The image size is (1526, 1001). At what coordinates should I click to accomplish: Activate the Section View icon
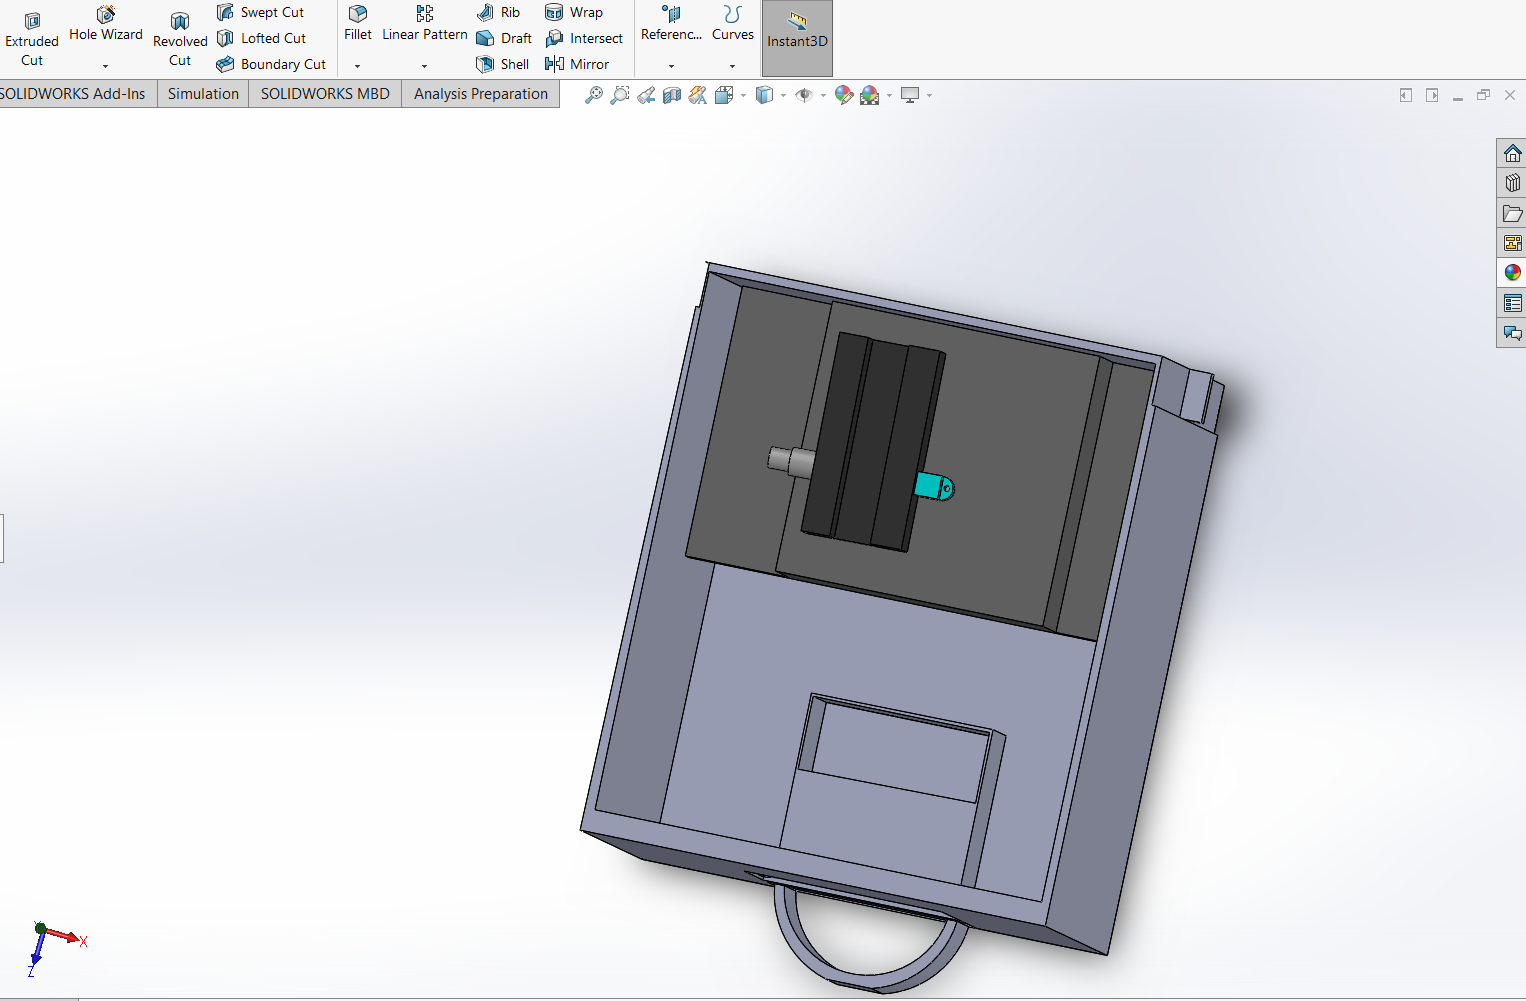(672, 95)
